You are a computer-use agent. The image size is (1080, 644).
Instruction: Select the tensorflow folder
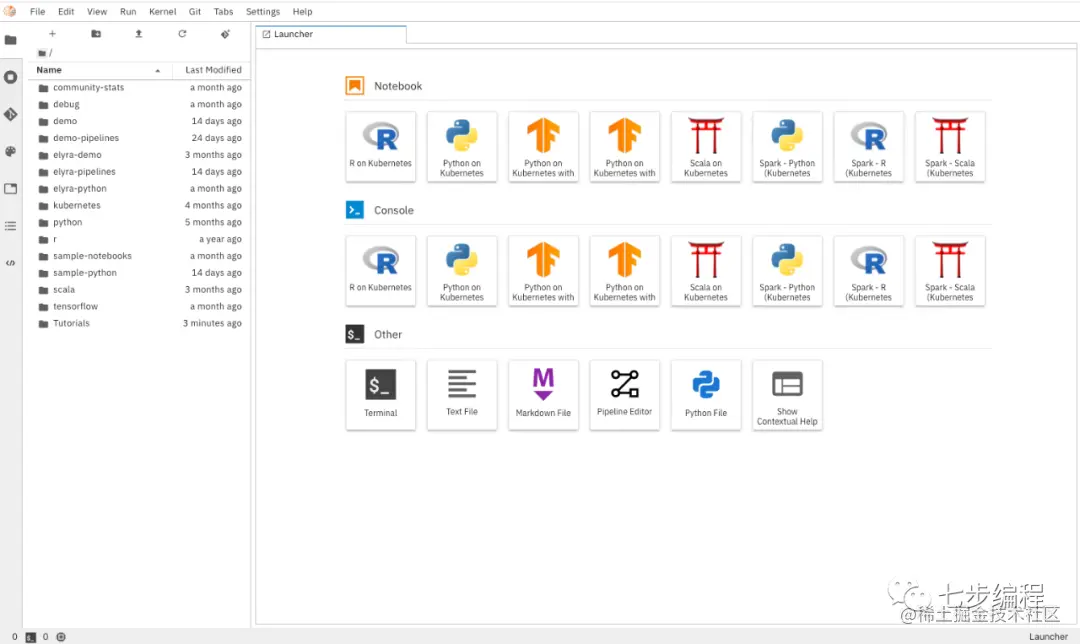pyautogui.click(x=138, y=307)
